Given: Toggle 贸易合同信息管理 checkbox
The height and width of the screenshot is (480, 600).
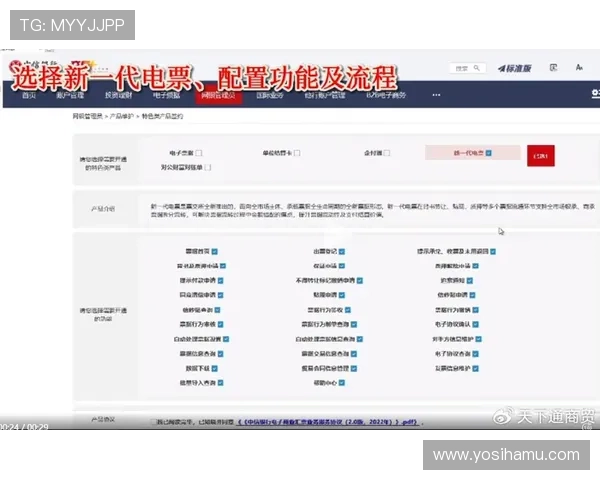Looking at the screenshot, I should 354,369.
